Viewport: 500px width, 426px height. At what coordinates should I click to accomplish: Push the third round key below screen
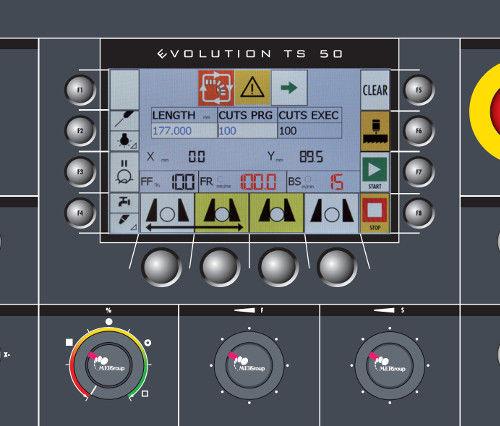(x=278, y=267)
